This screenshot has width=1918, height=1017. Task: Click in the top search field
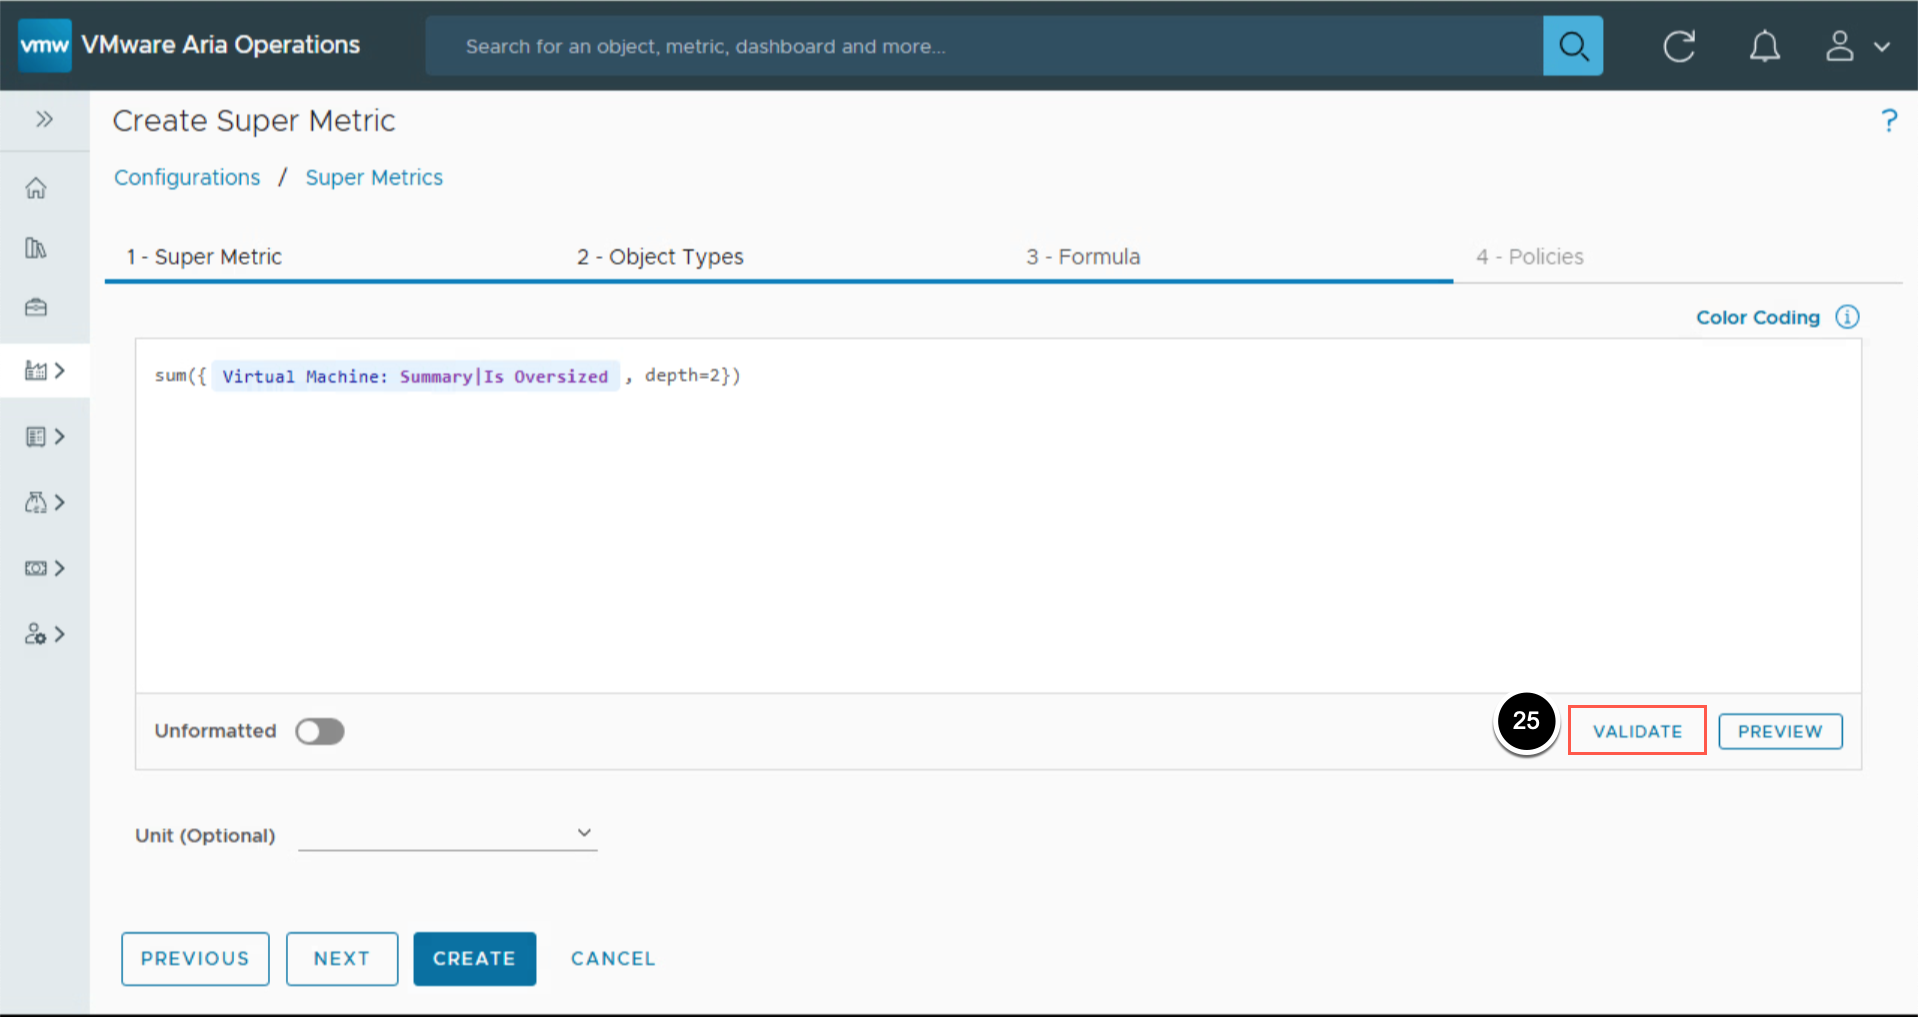coord(980,46)
